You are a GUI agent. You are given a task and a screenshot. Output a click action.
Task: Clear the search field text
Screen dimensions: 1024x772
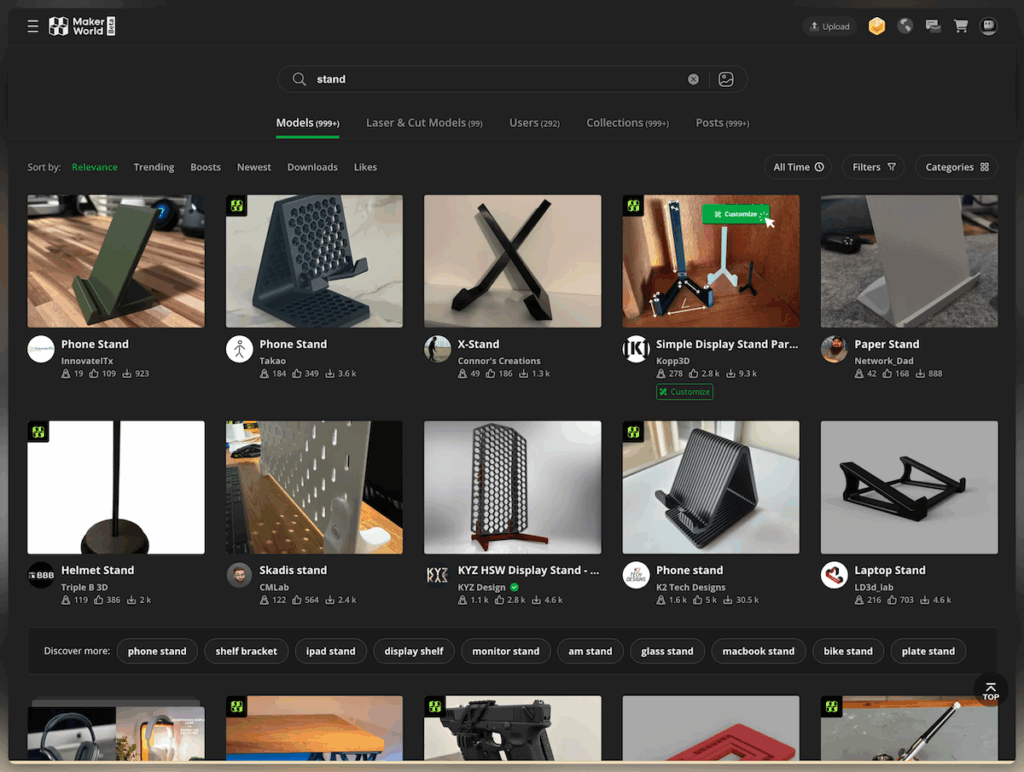click(x=693, y=79)
